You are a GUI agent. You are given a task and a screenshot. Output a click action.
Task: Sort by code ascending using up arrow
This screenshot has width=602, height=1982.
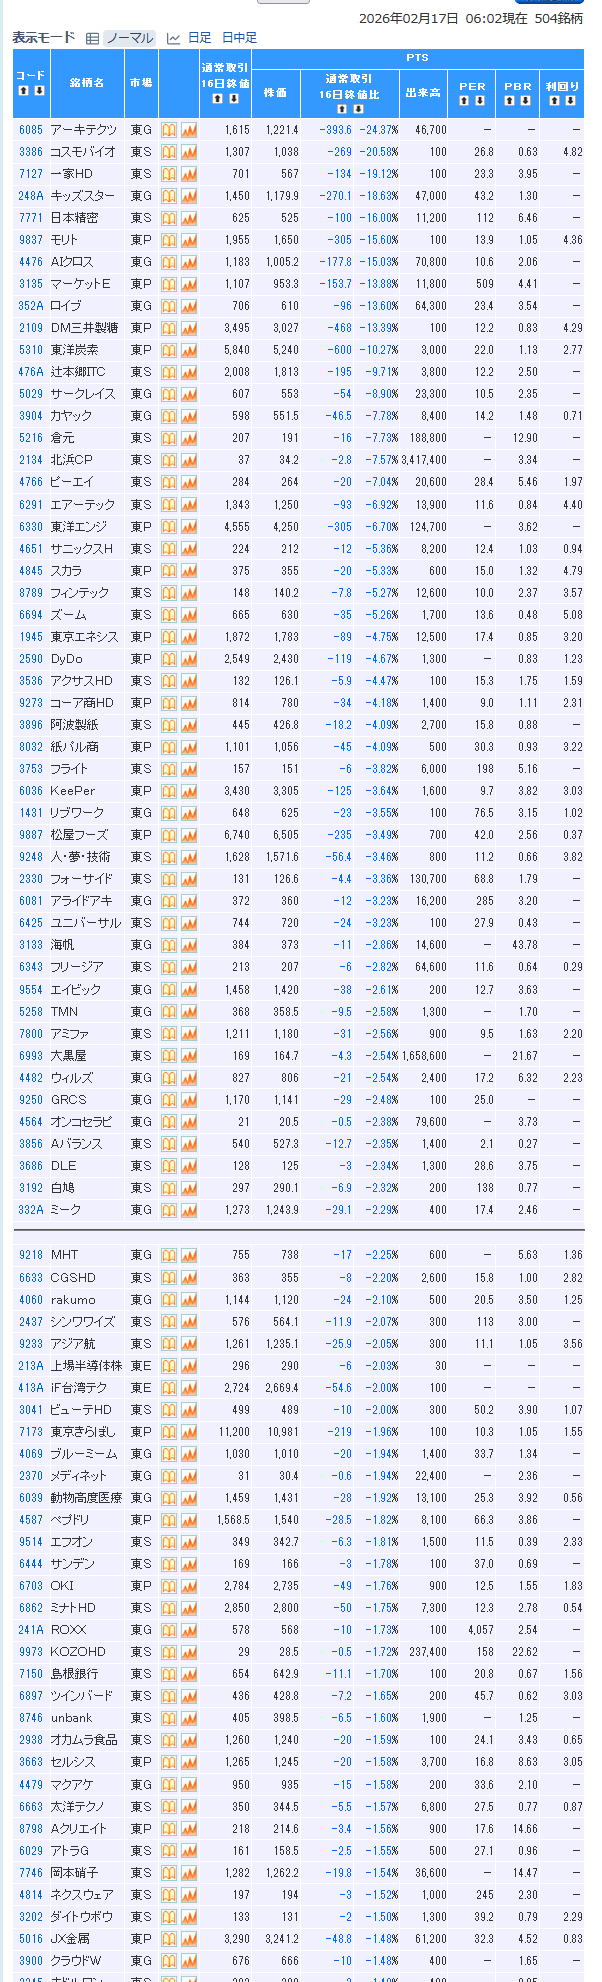tap(24, 91)
